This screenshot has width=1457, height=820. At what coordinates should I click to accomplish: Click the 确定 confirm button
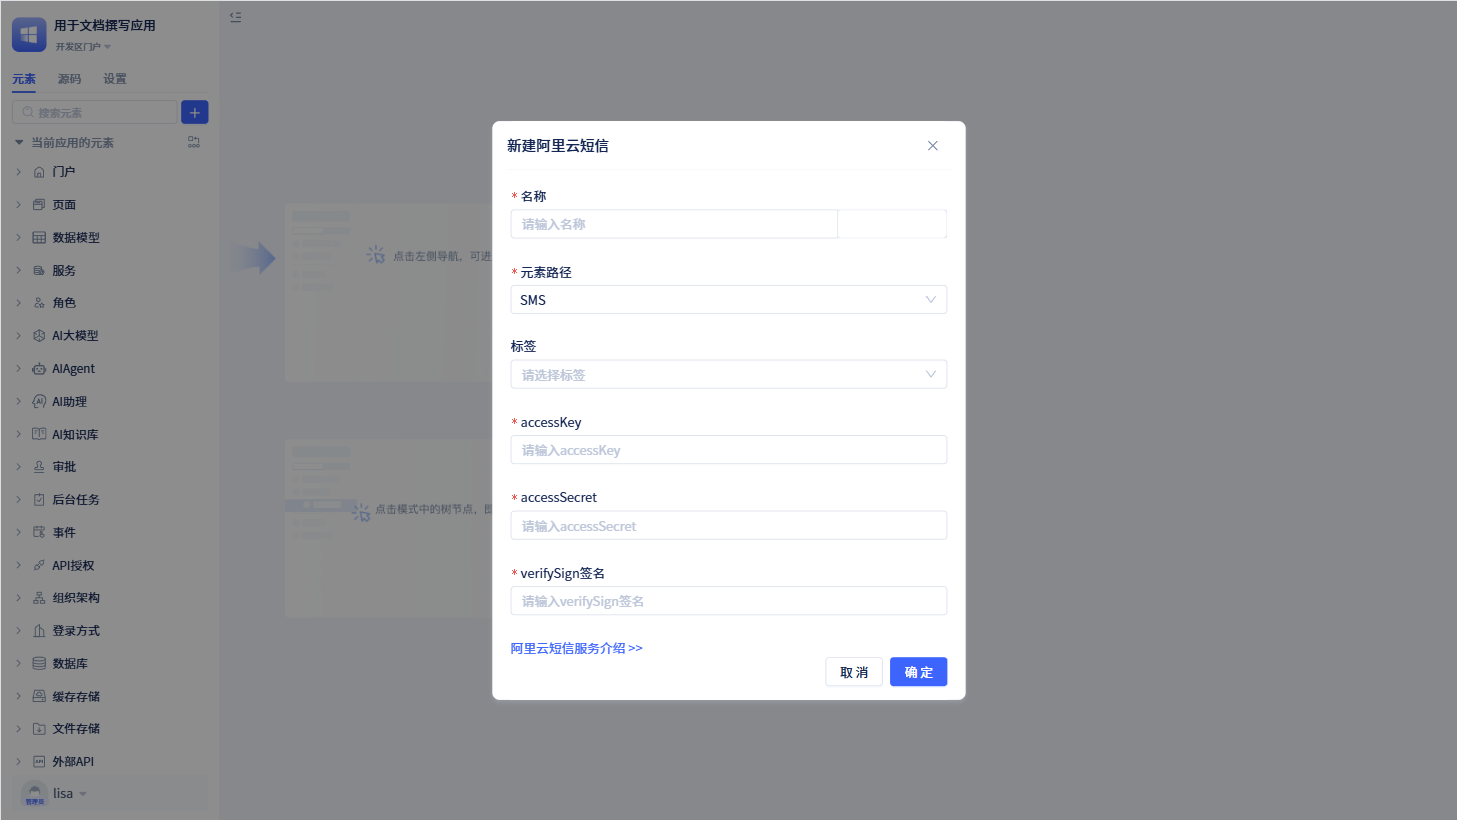918,672
